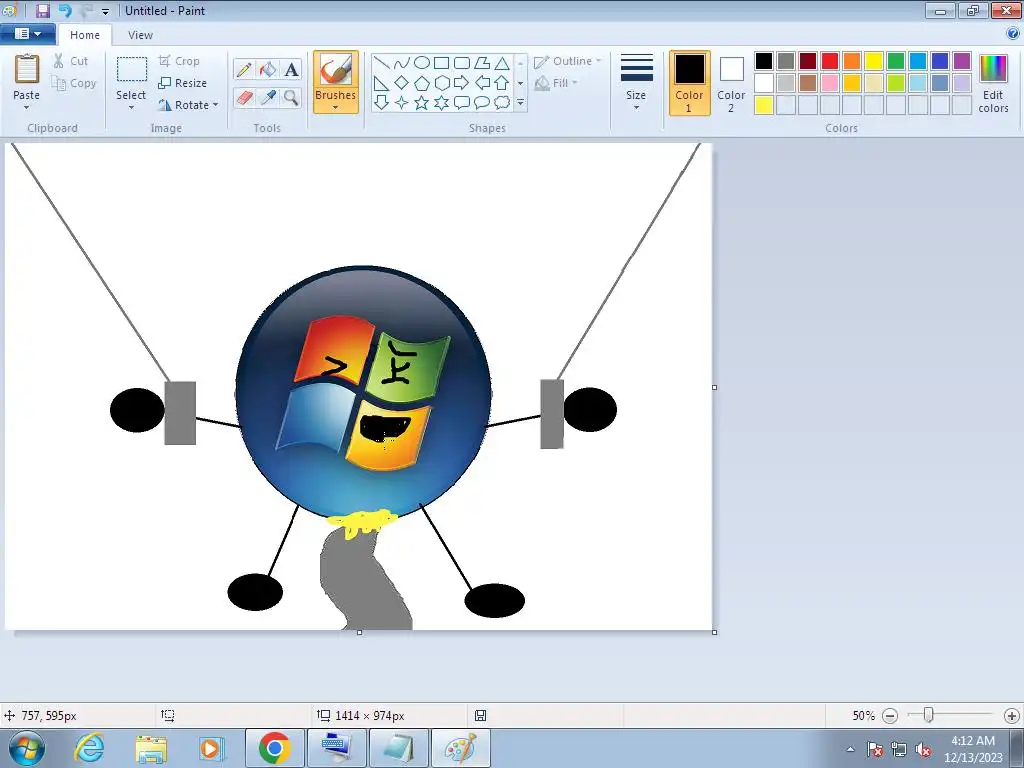Pick the yellow custom color swatch
Viewport: 1024px width, 768px height.
[x=764, y=105]
